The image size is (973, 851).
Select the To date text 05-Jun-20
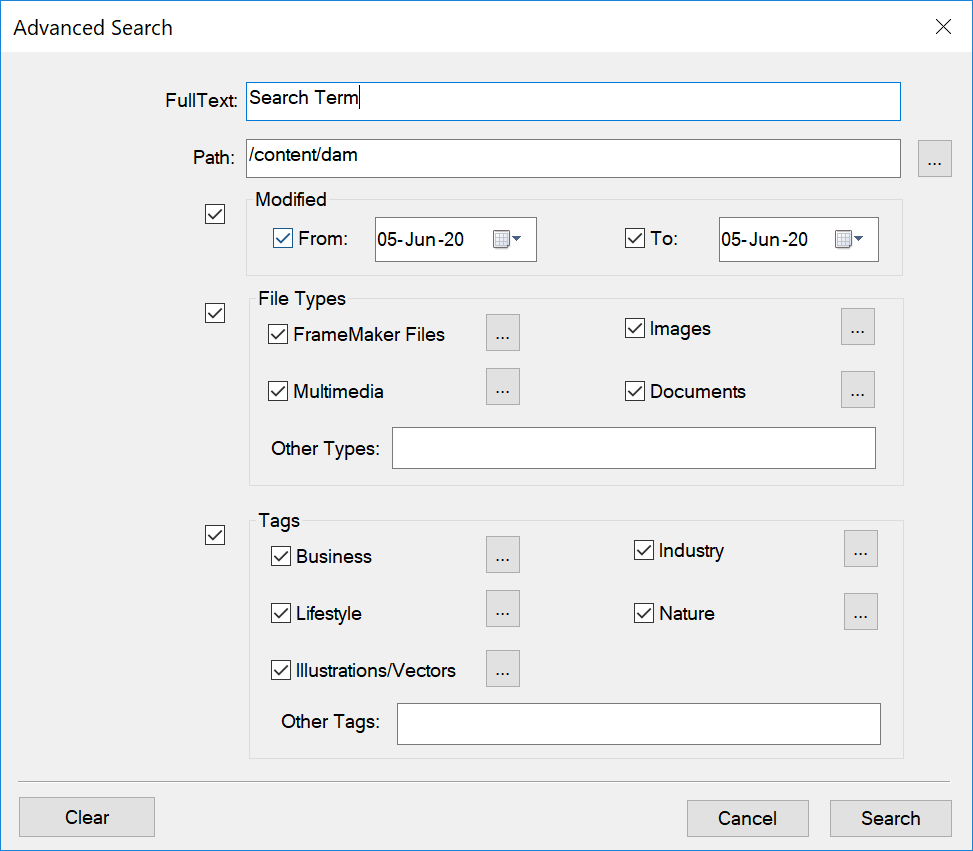pos(764,240)
